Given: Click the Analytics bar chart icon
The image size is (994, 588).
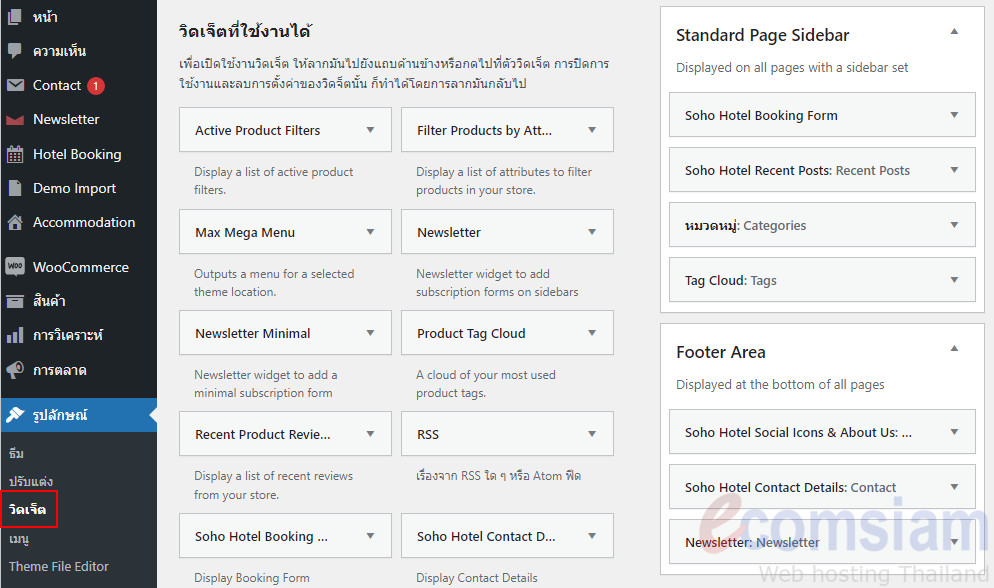Looking at the screenshot, I should (15, 335).
